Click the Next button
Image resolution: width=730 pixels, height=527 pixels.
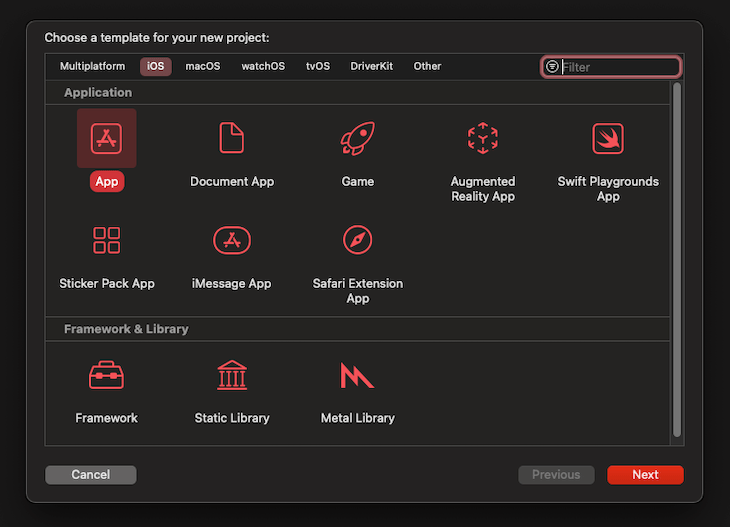(645, 475)
